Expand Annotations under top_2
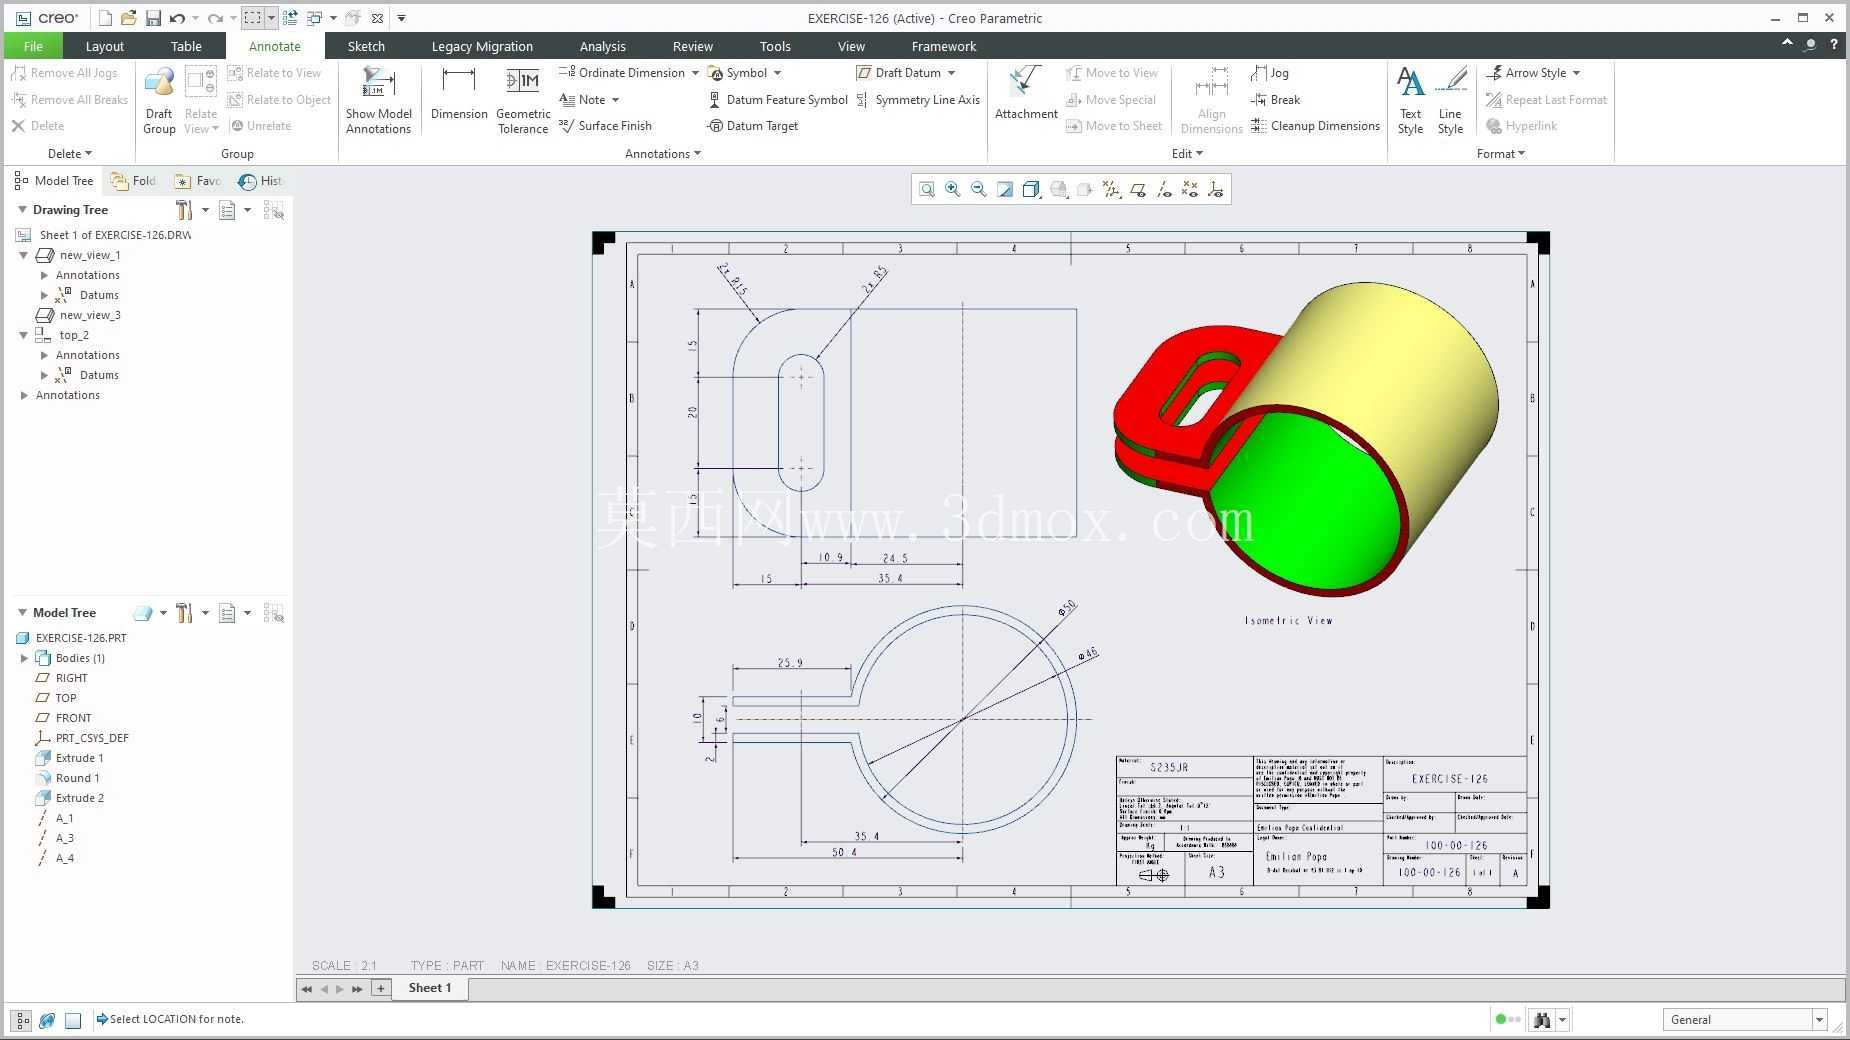1850x1040 pixels. (44, 355)
